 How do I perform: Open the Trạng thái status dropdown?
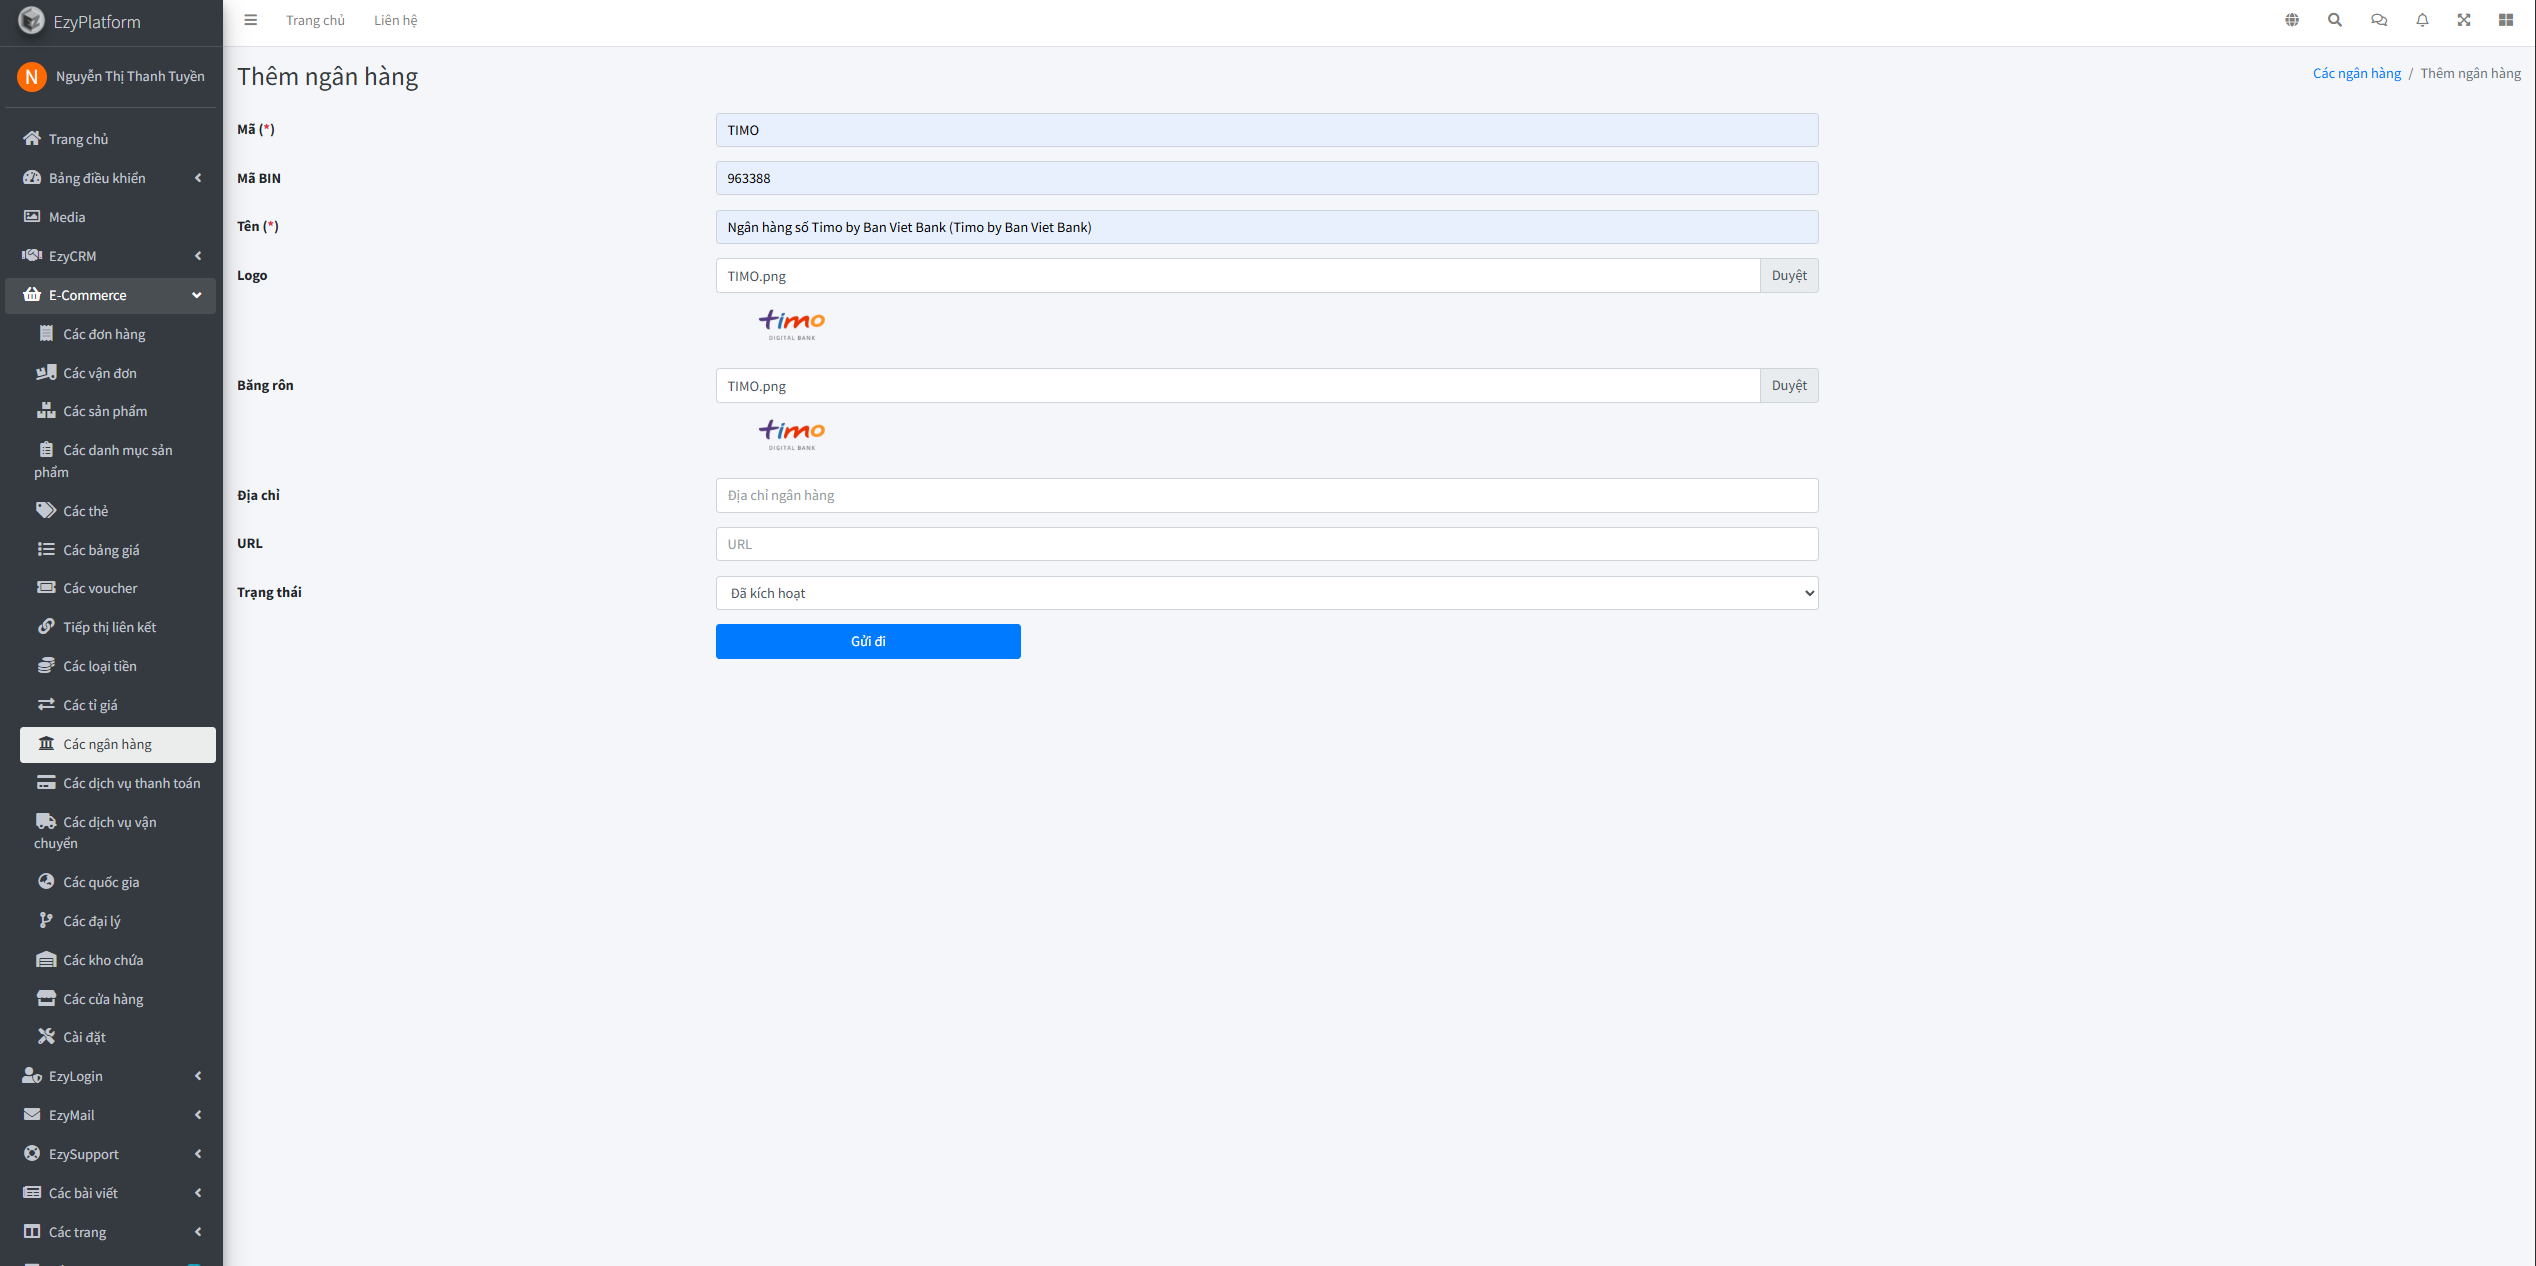pos(1266,593)
